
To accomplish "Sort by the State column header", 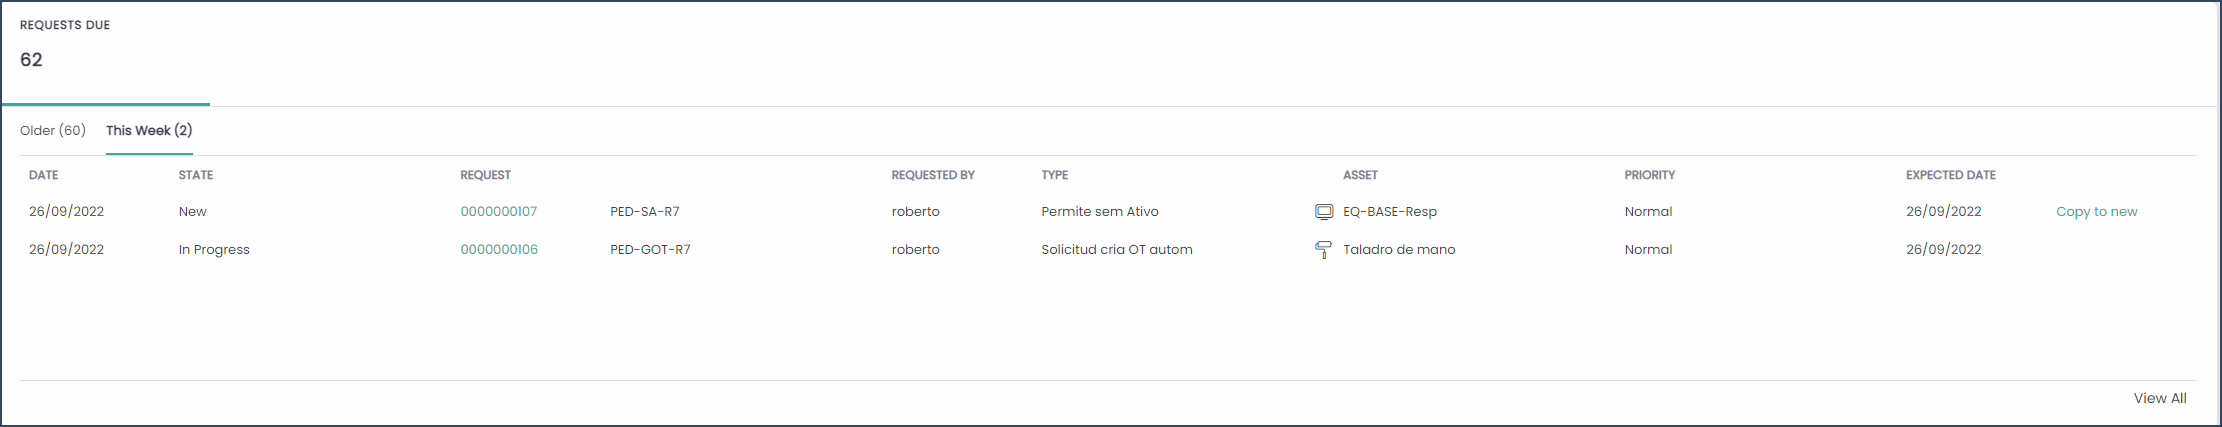I will pos(196,175).
